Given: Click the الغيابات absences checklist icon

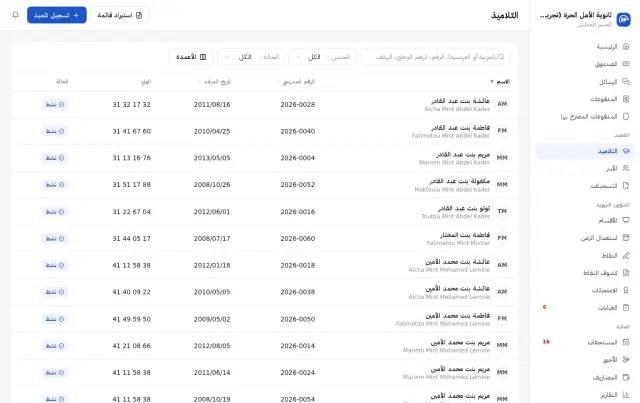Looking at the screenshot, I should [626, 307].
